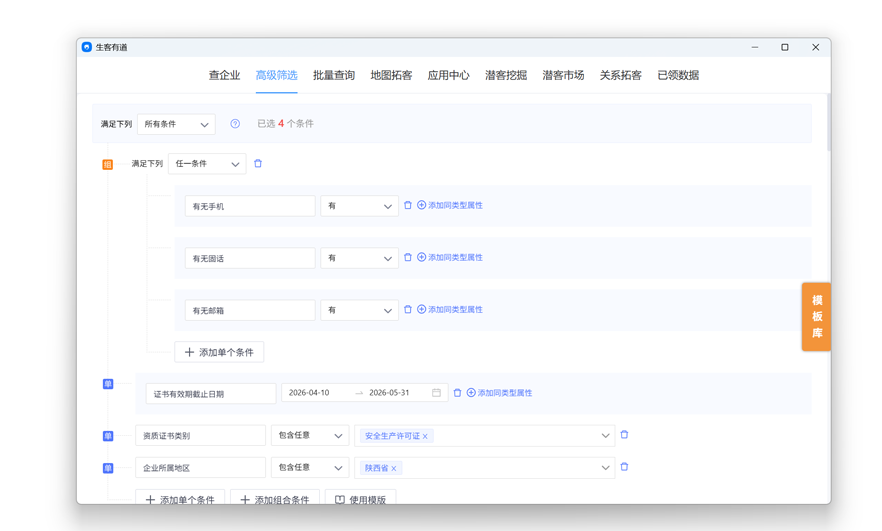882x531 pixels.
Task: Delete the 有无邮箱 condition row
Action: pyautogui.click(x=408, y=309)
